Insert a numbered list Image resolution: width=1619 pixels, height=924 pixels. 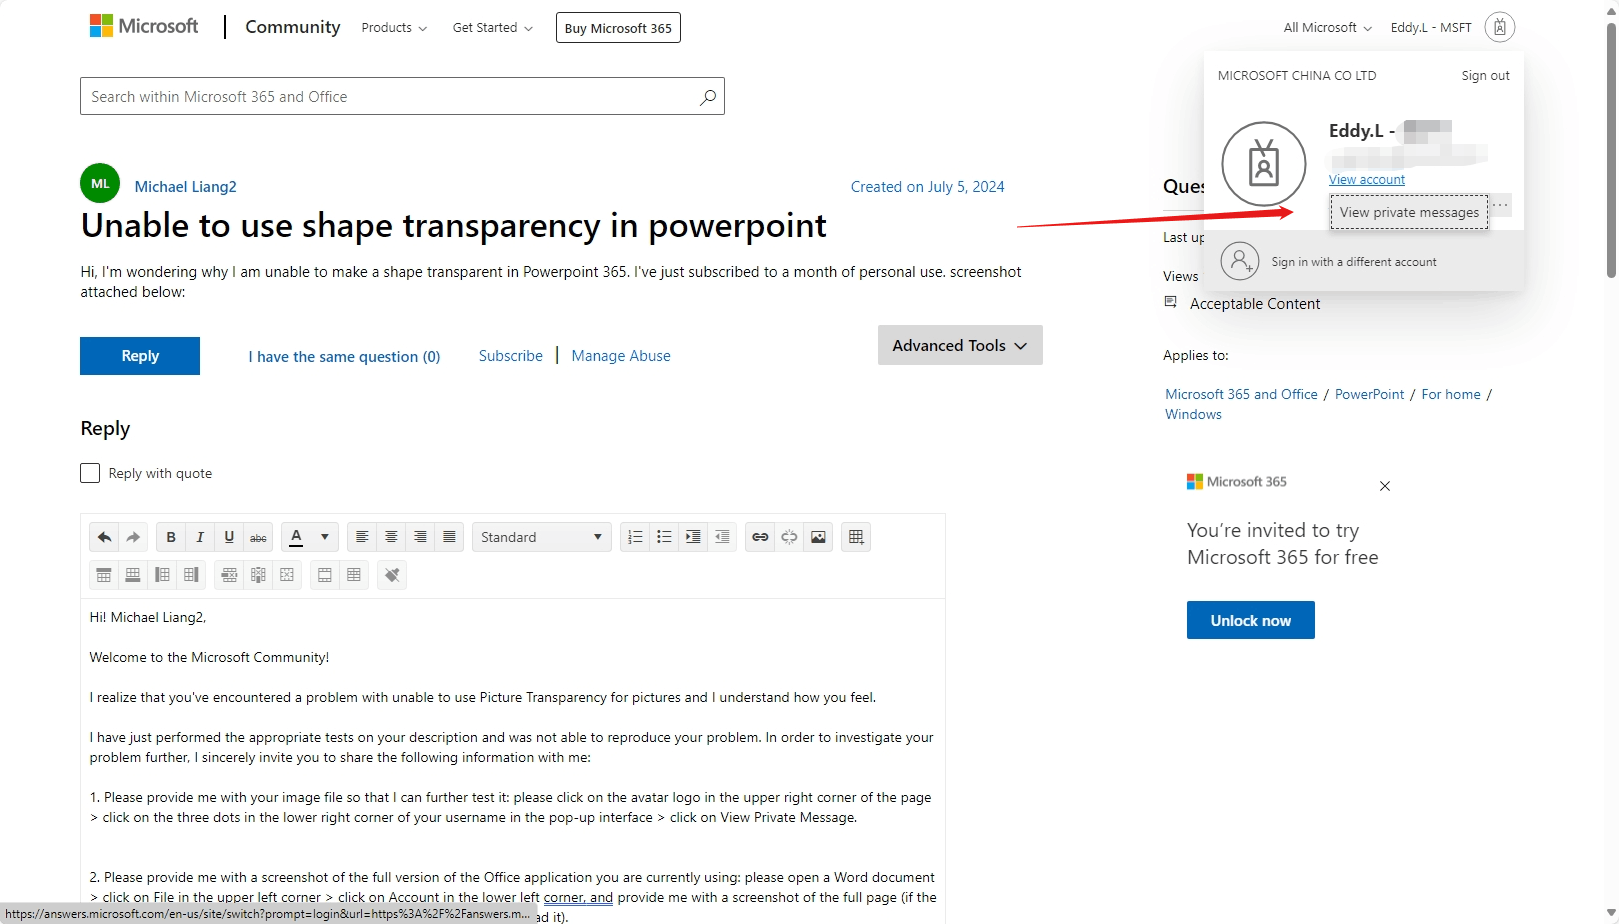635,537
